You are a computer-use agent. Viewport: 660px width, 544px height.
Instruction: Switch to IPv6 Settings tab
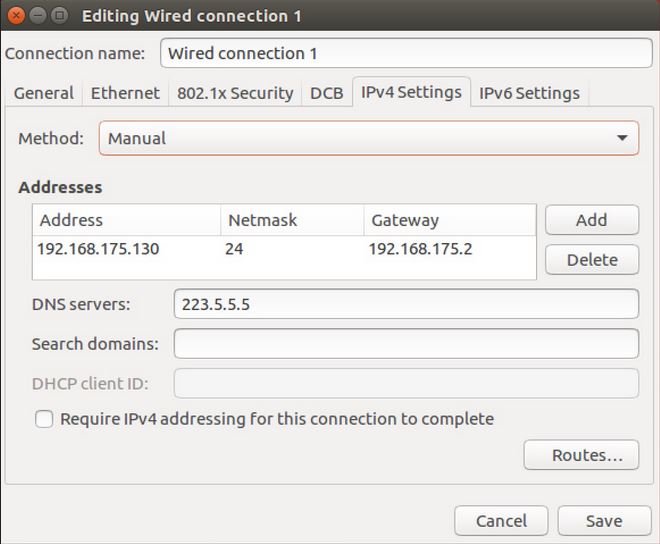point(529,93)
